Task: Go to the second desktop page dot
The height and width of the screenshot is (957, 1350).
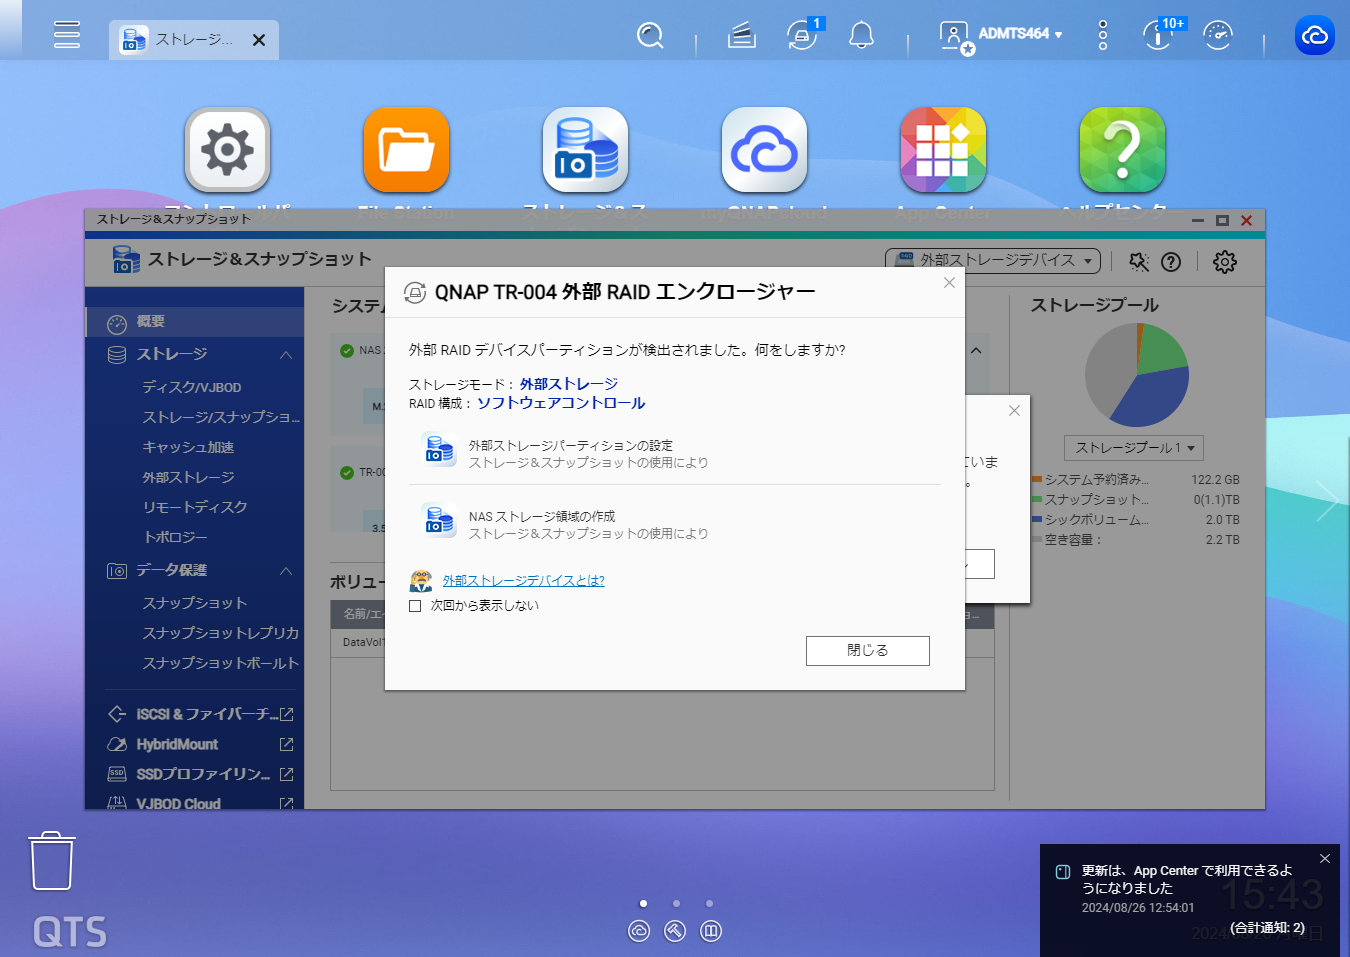Action: (x=676, y=904)
